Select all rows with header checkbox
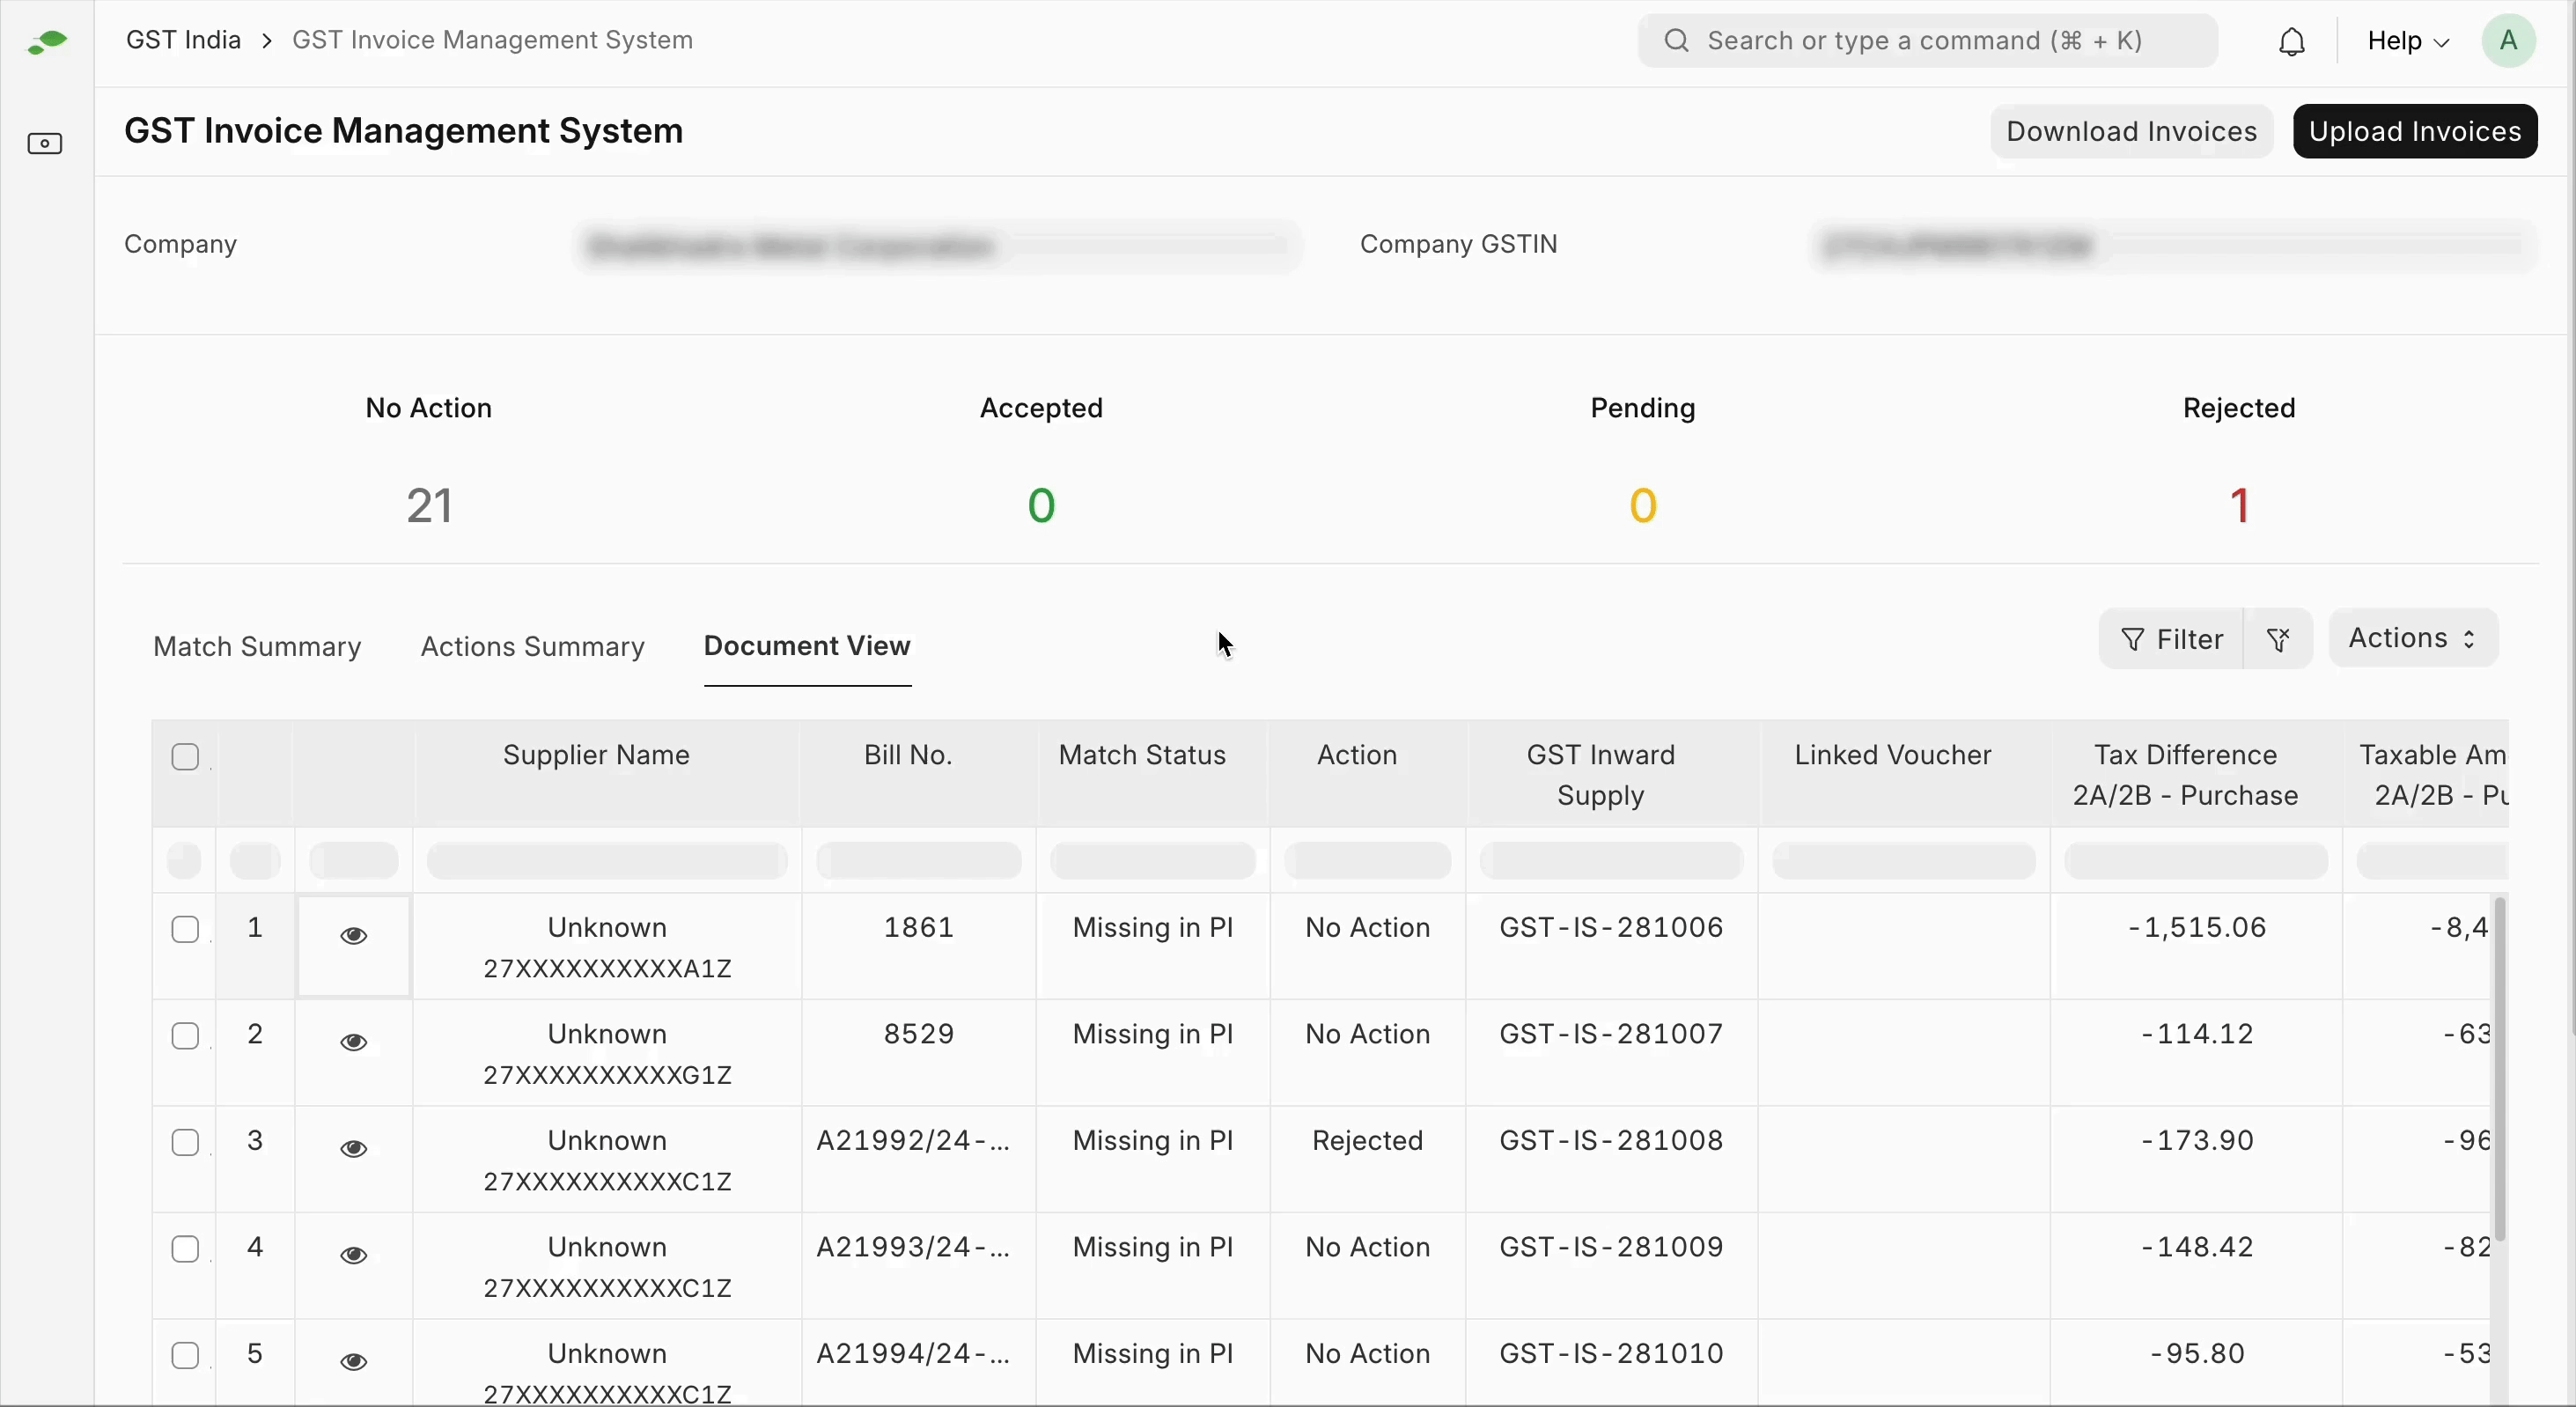This screenshot has width=2576, height=1407. click(186, 757)
